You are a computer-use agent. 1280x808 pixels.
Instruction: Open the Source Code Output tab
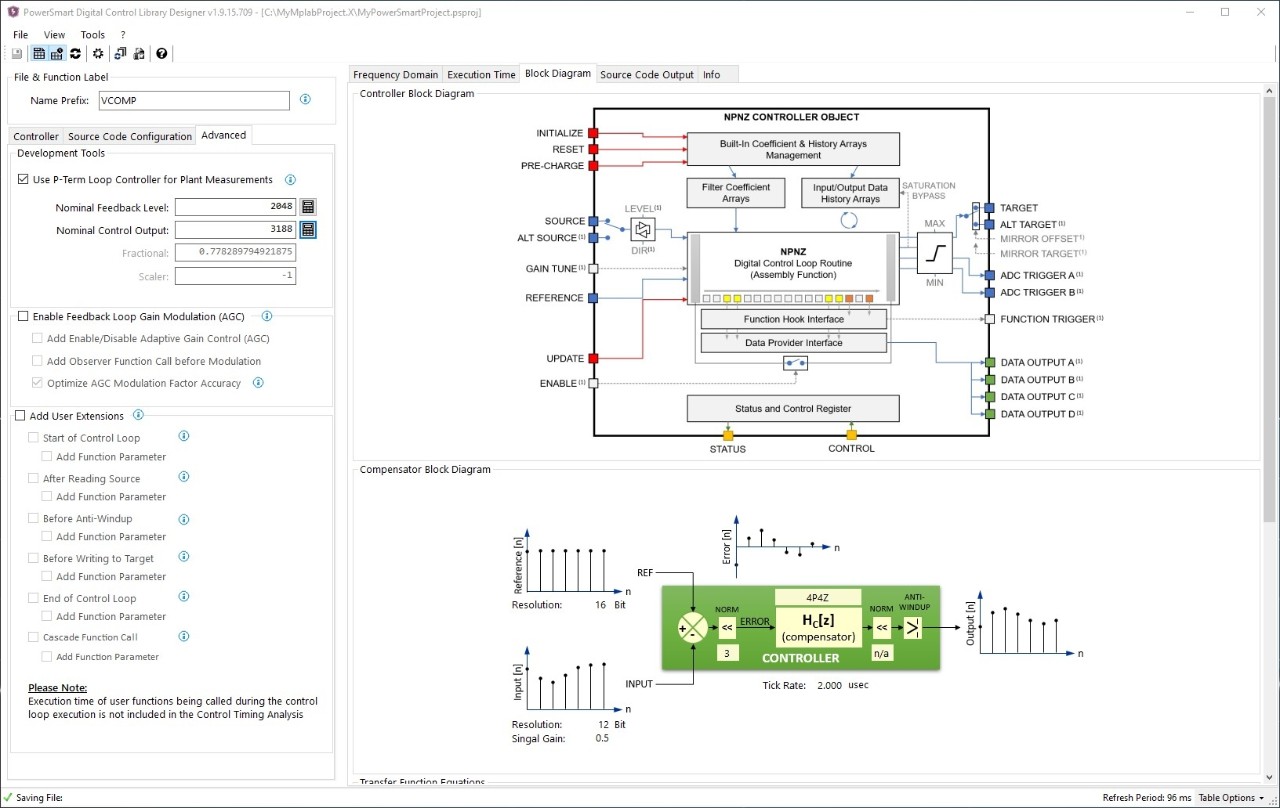pyautogui.click(x=646, y=74)
